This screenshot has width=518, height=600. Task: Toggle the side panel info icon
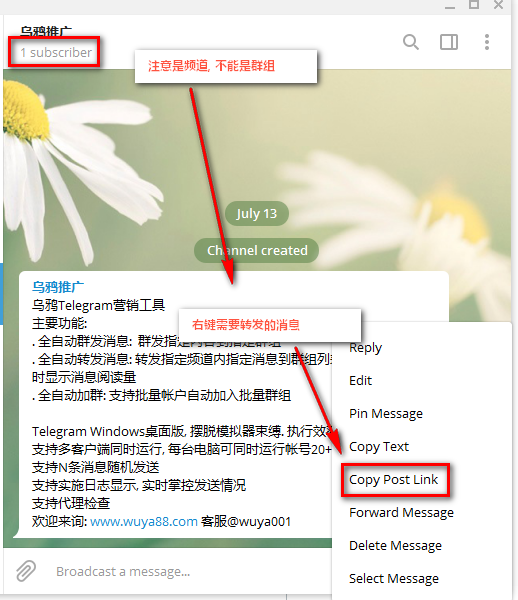[x=449, y=42]
